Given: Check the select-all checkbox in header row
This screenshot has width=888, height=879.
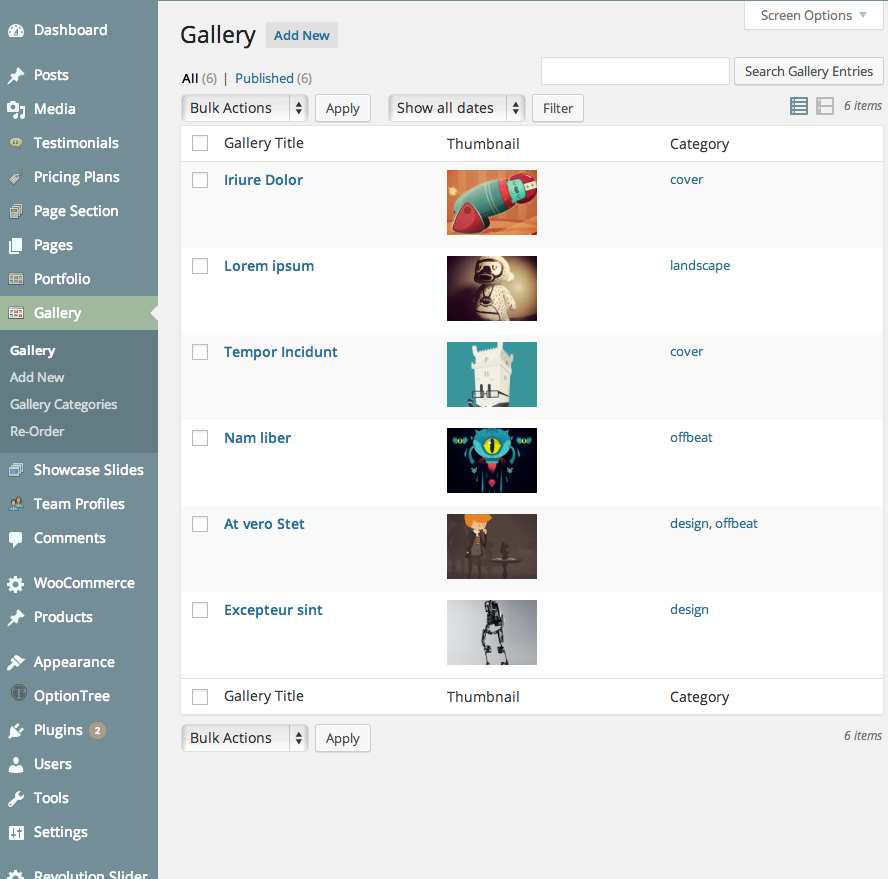Looking at the screenshot, I should 199,143.
